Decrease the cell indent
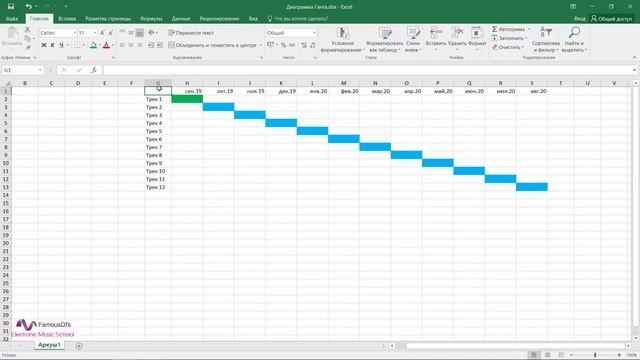 151,45
